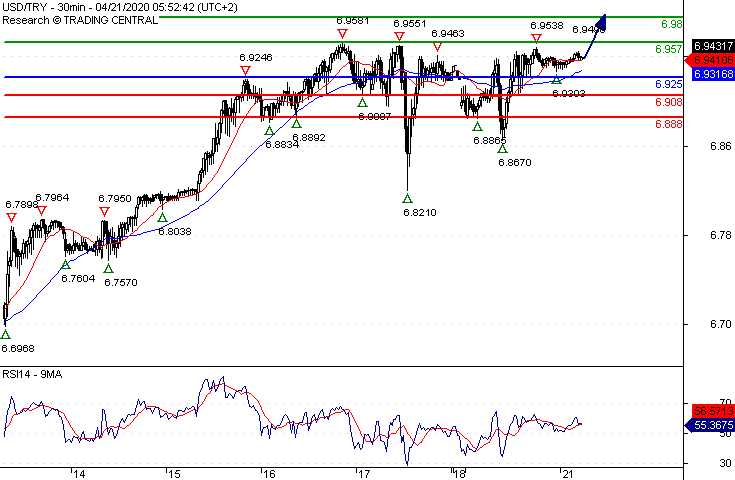This screenshot has width=735, height=480.
Task: Click the 6.7570 swing low label
Action: [120, 283]
